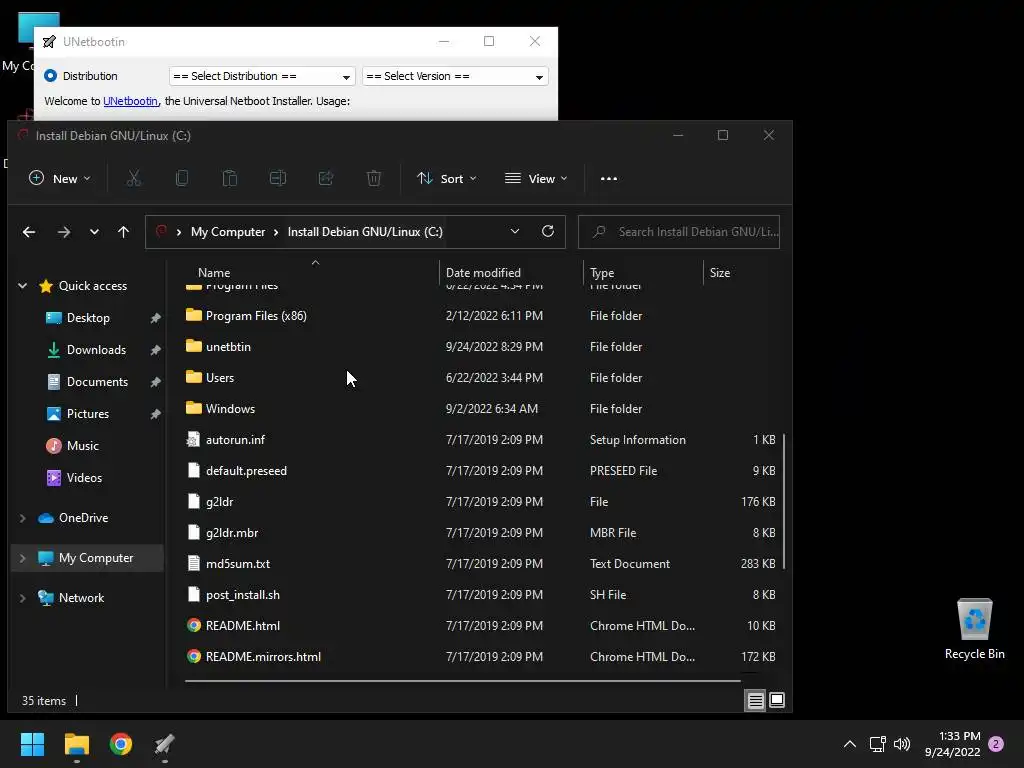1024x768 pixels.
Task: Go up one folder level
Action: tap(123, 232)
